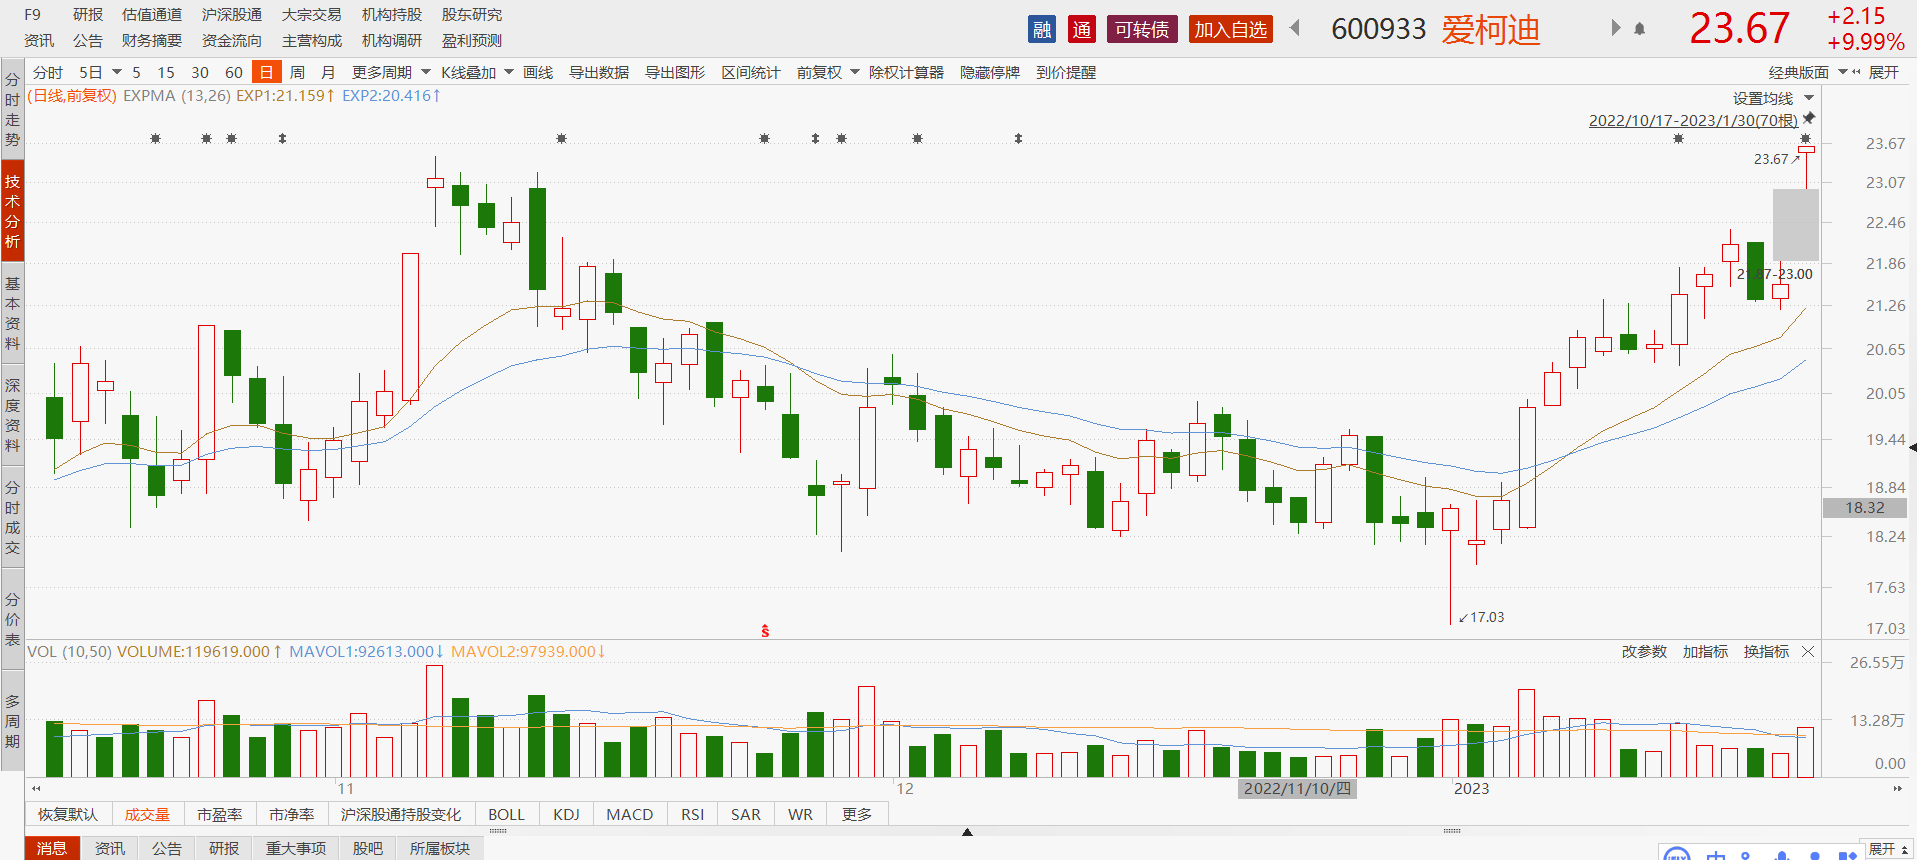
Task: Select the 月 monthly period
Action: (x=328, y=72)
